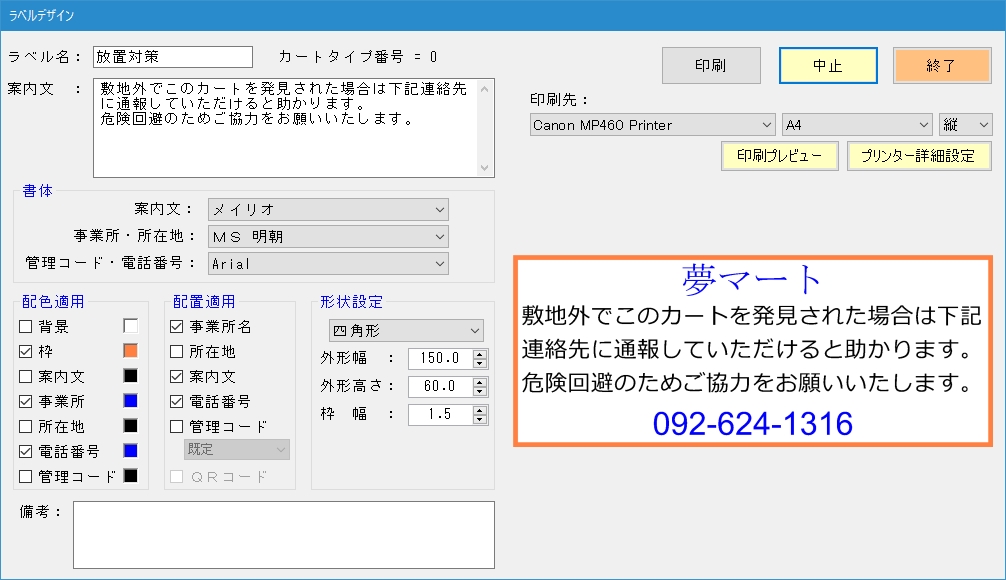Increase 外形幅 with the up arrow
This screenshot has height=580, width=1006.
480,354
